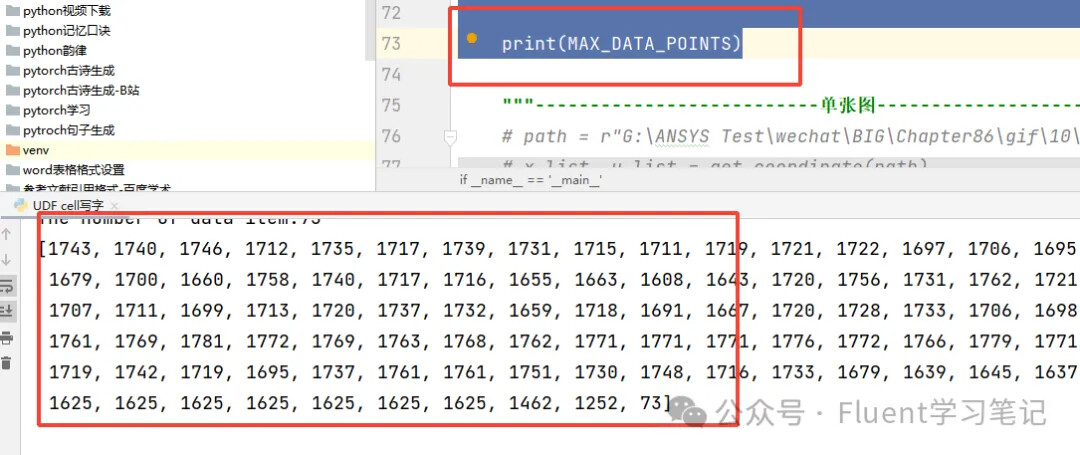Click the up arrow in the run console

(7, 235)
